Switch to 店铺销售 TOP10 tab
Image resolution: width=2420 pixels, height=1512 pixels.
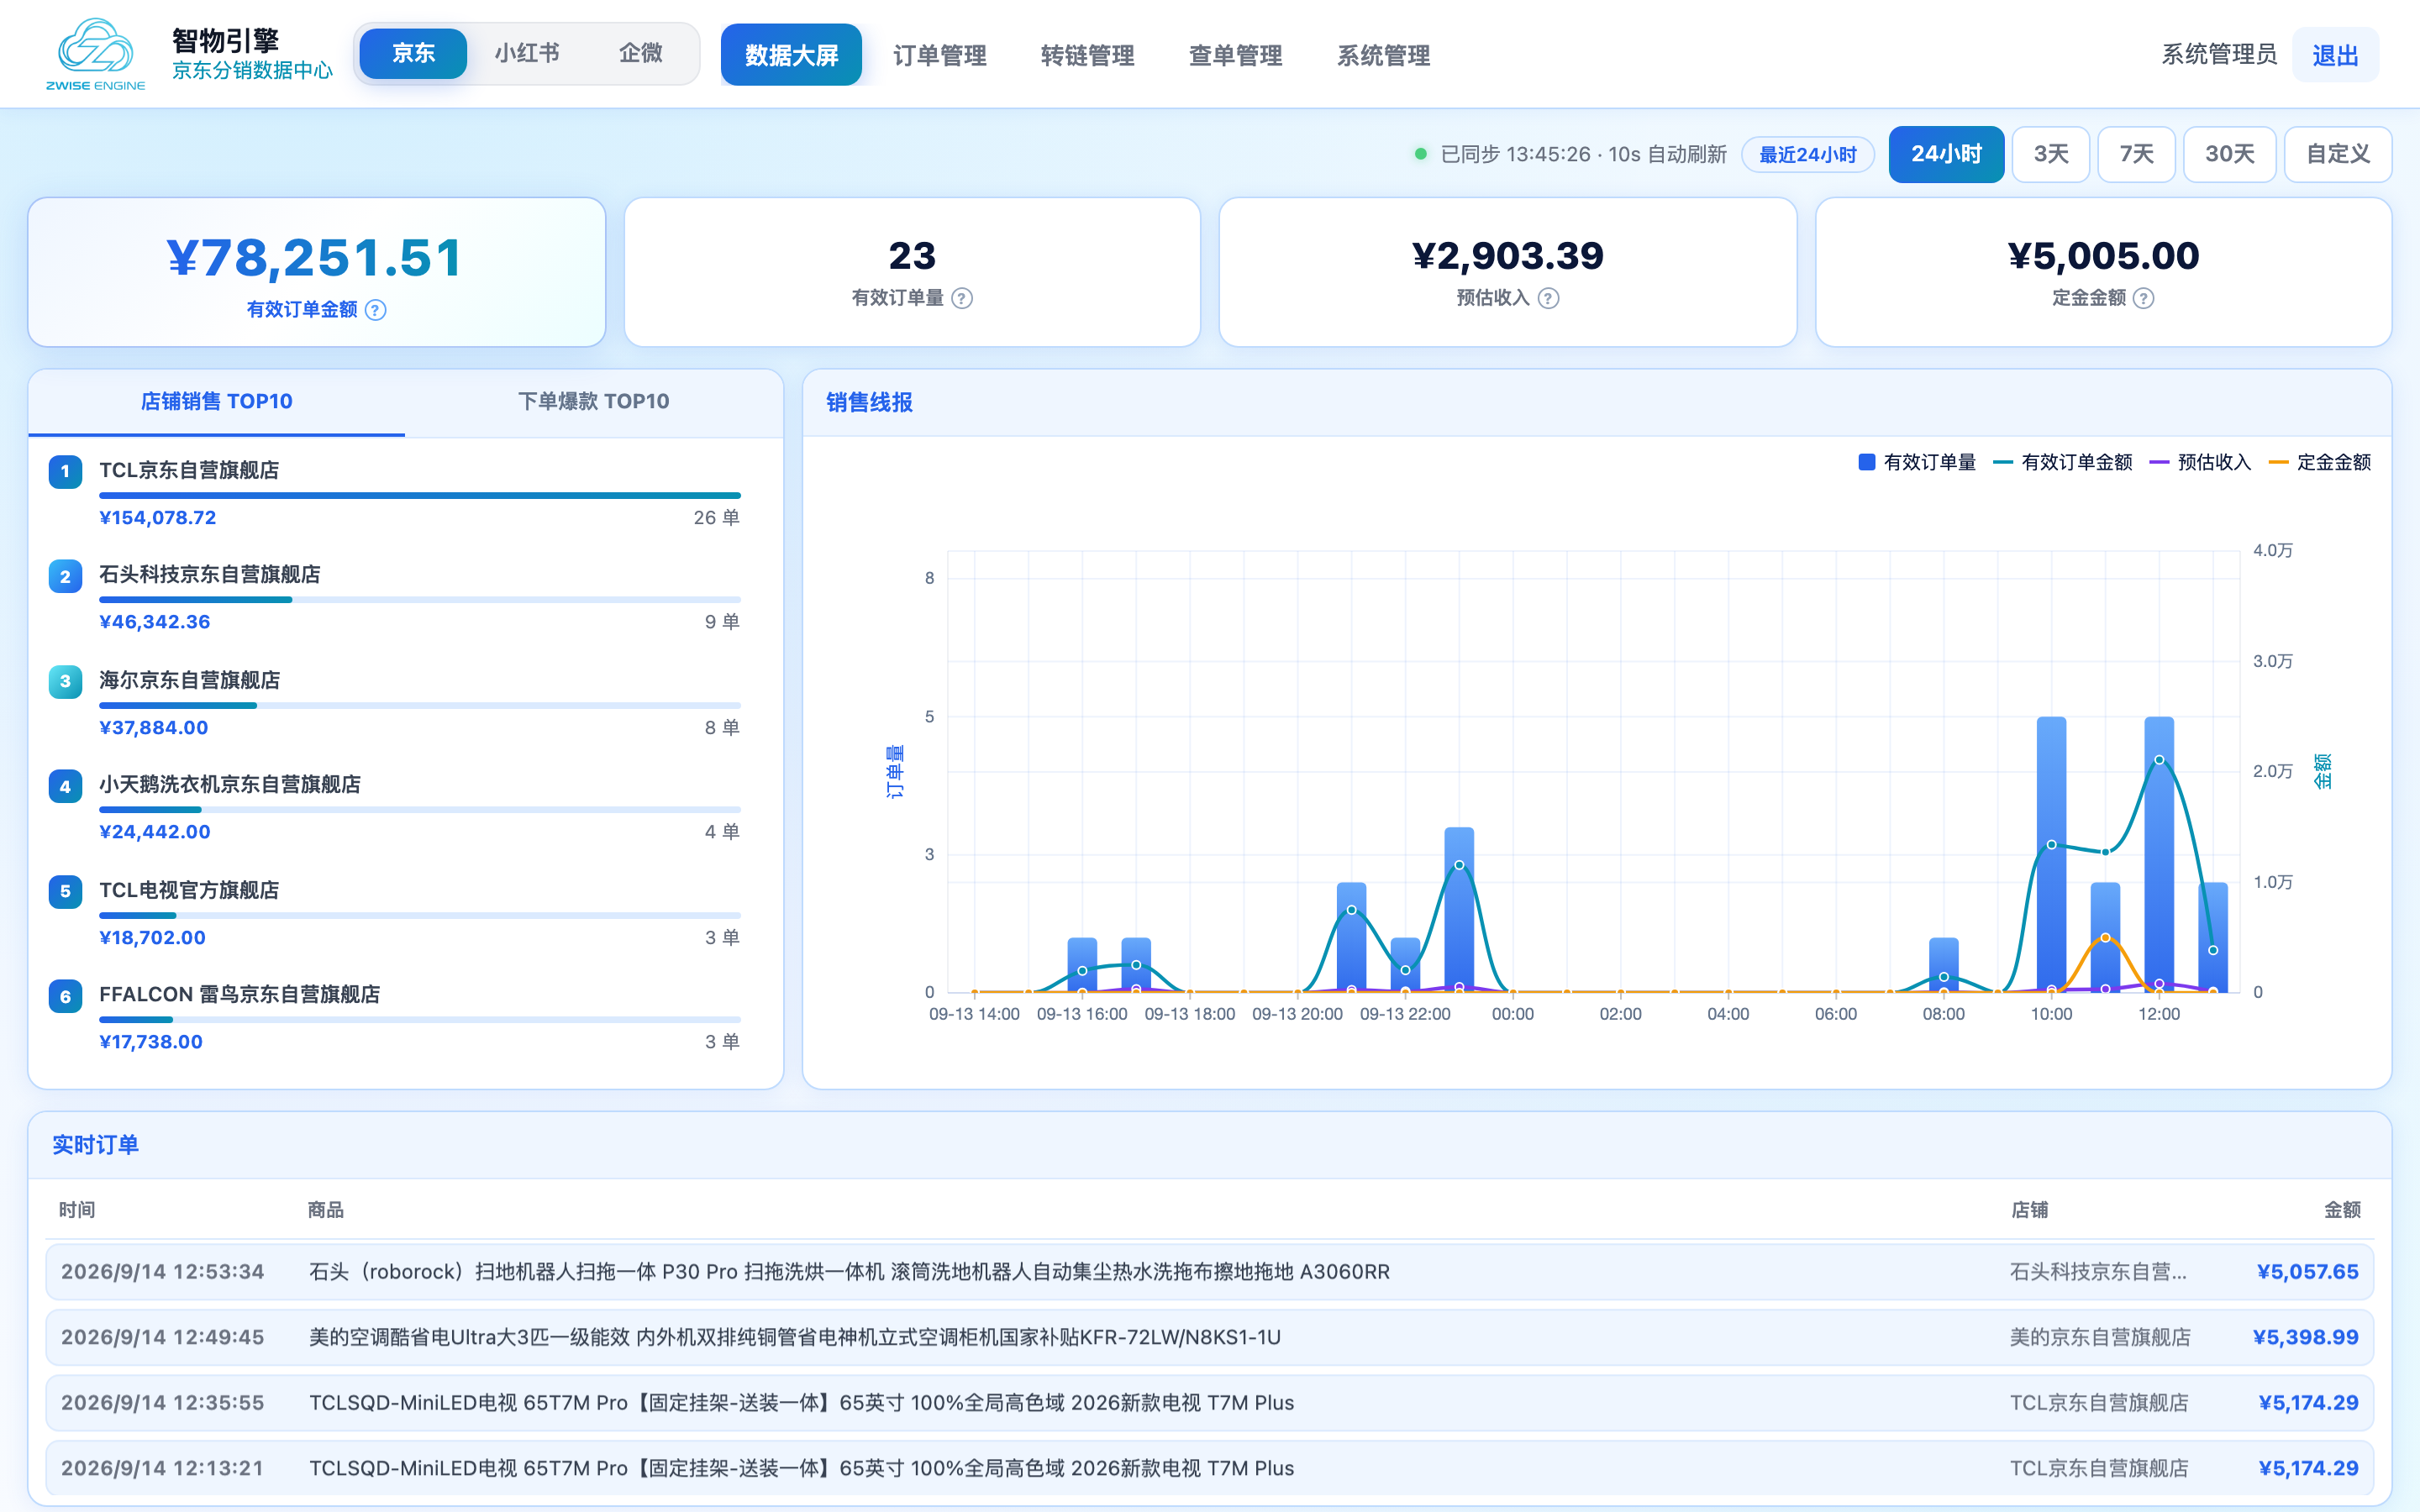pos(216,402)
